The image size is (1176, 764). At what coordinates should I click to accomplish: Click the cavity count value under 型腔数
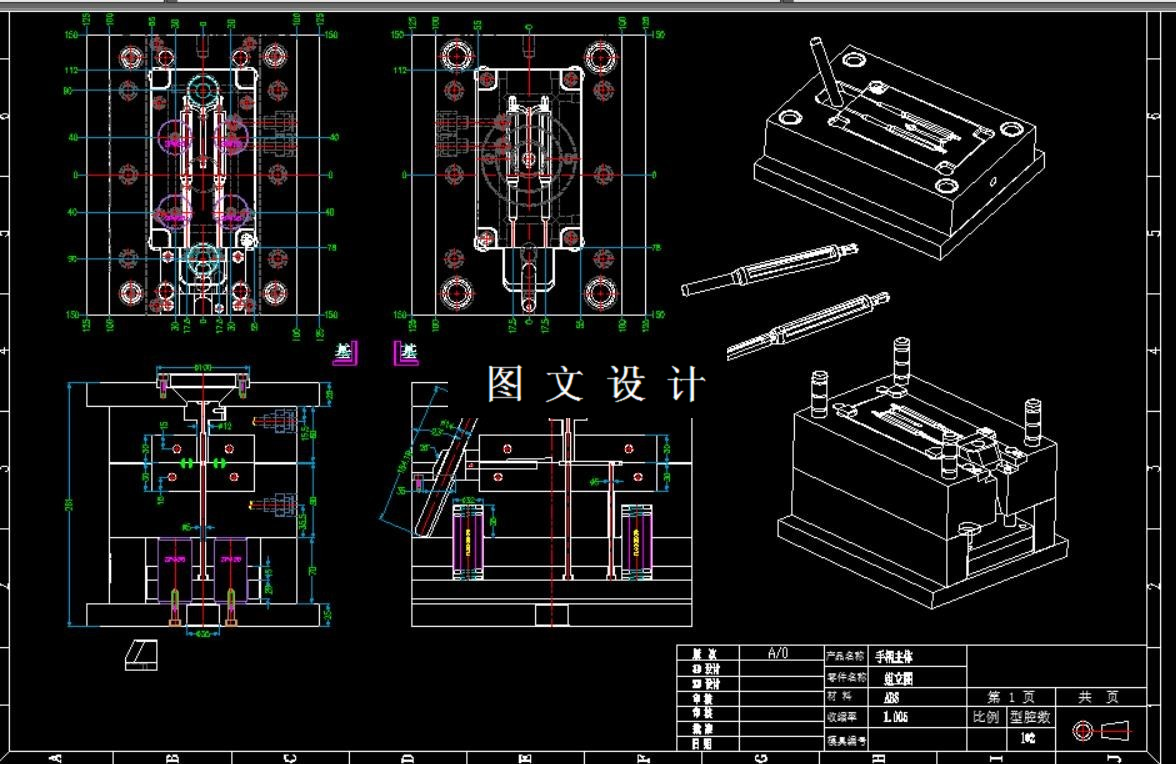1028,738
